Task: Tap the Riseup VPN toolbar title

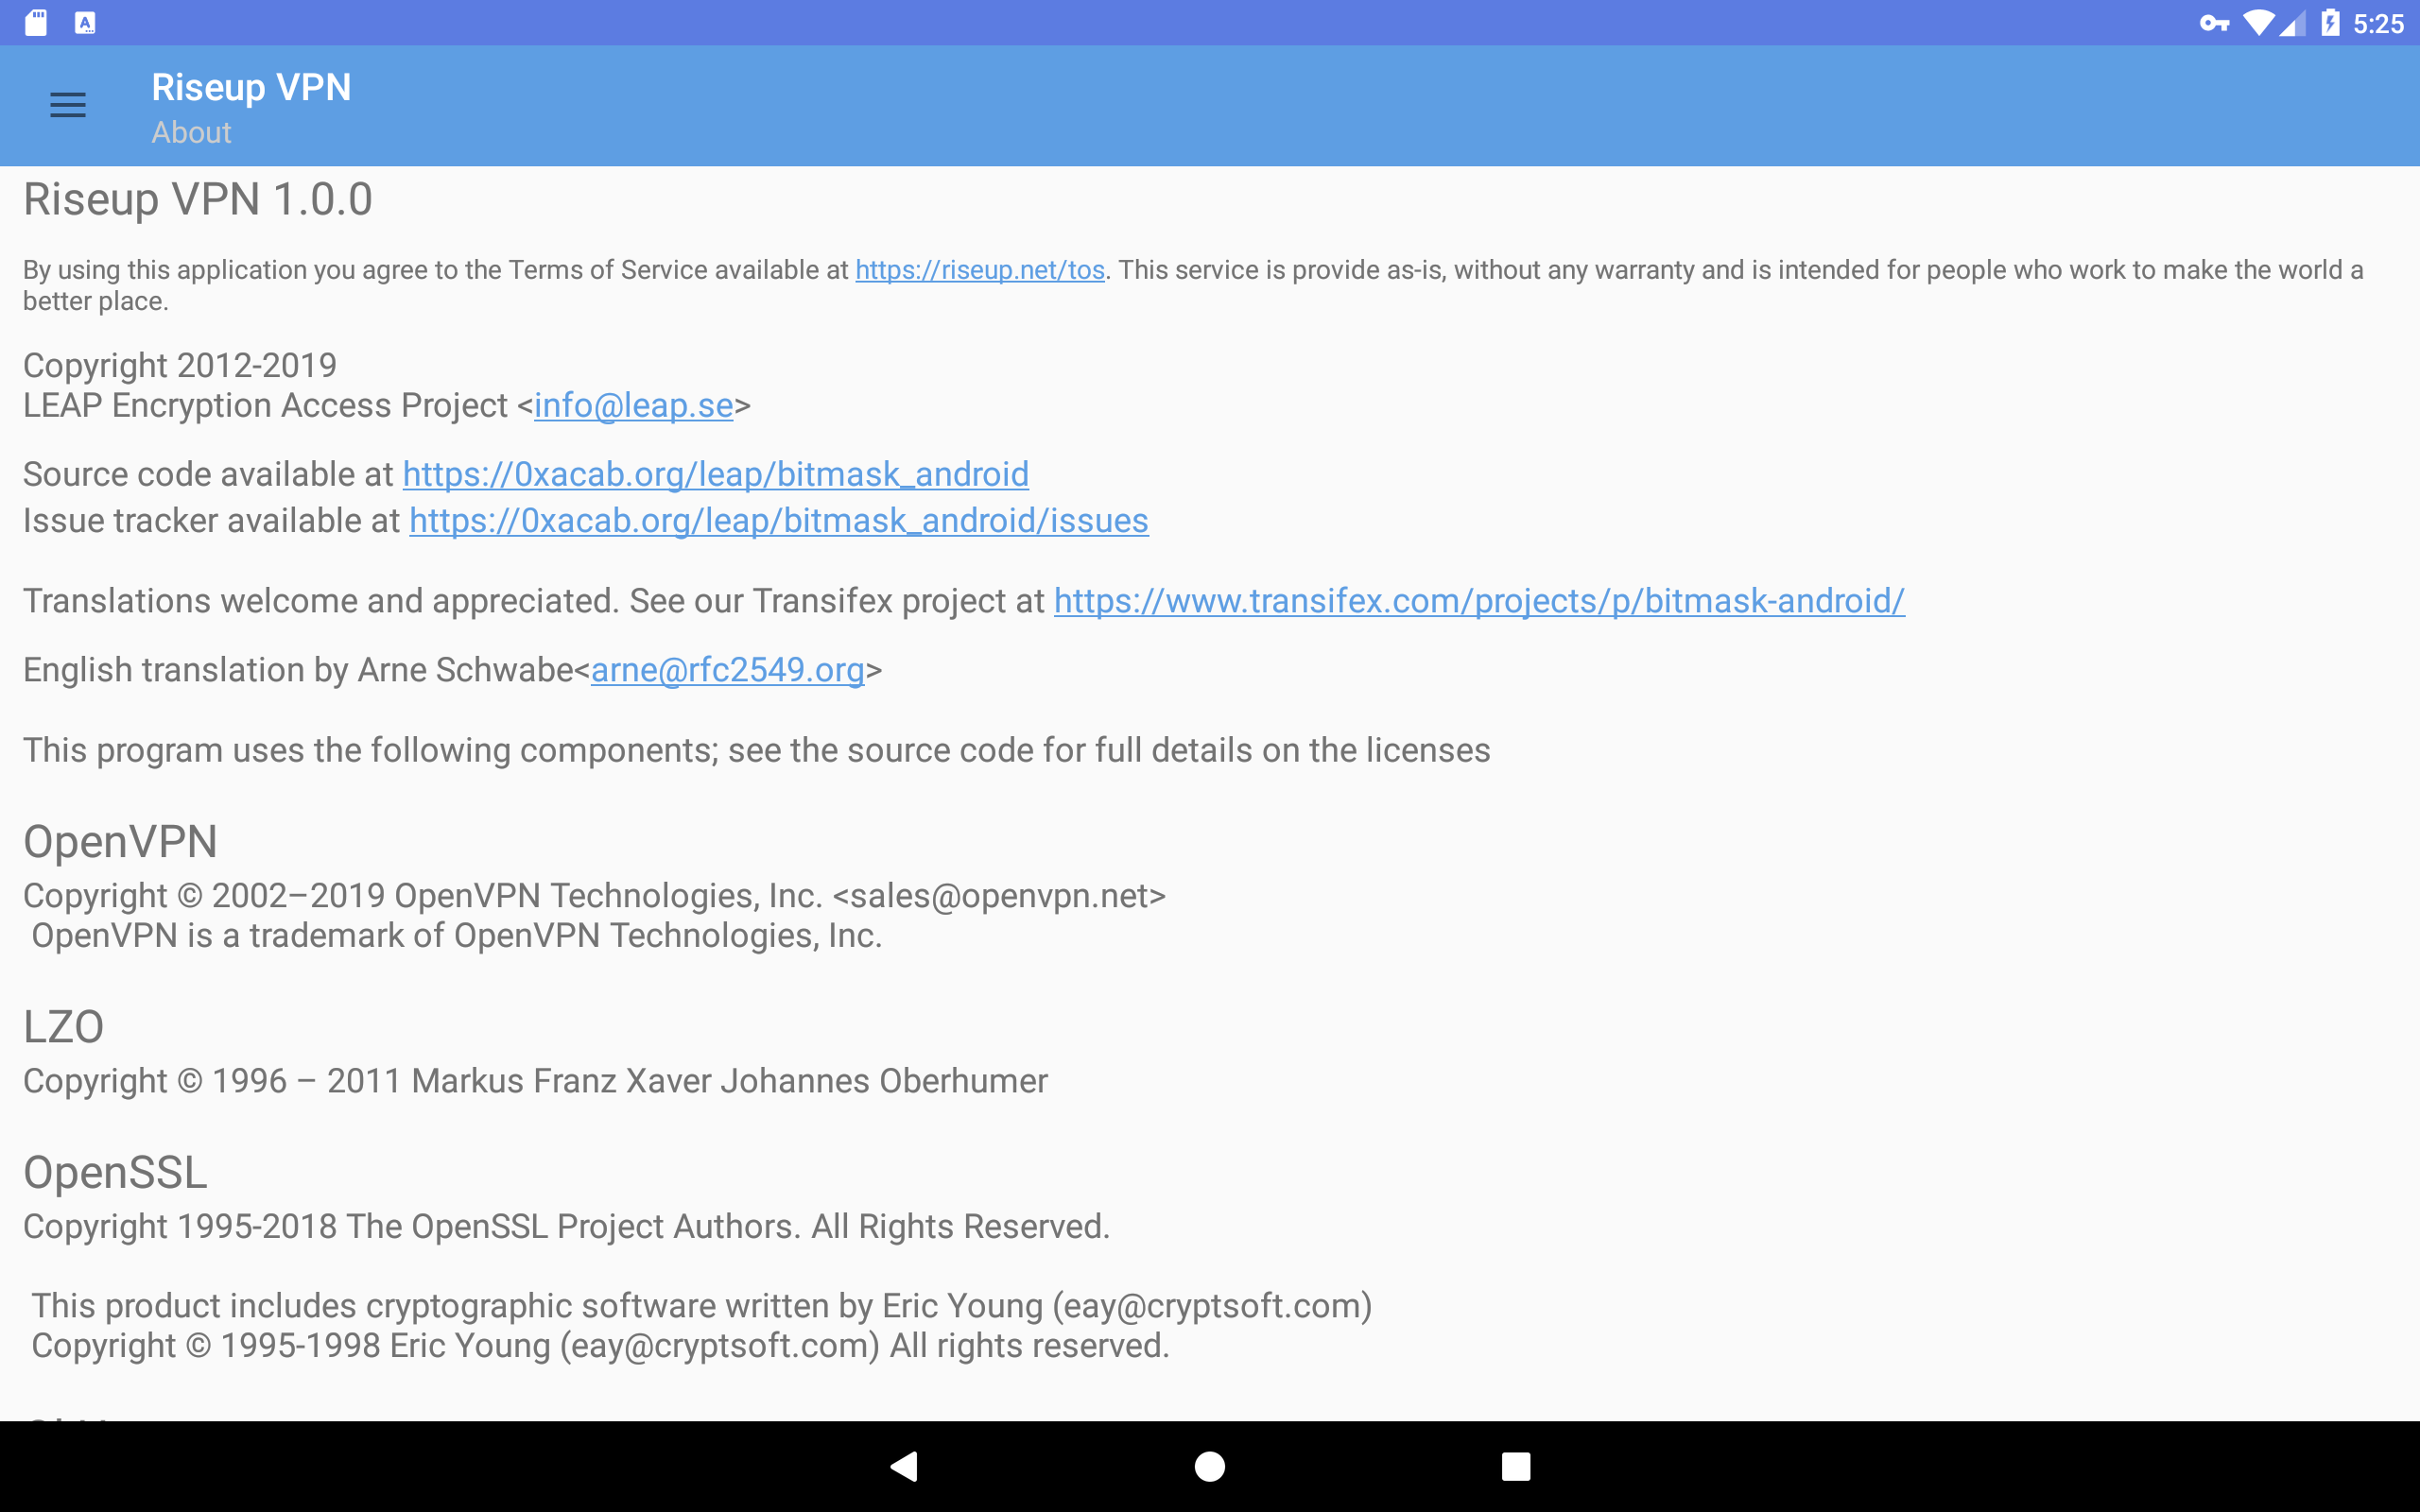Action: (x=251, y=88)
